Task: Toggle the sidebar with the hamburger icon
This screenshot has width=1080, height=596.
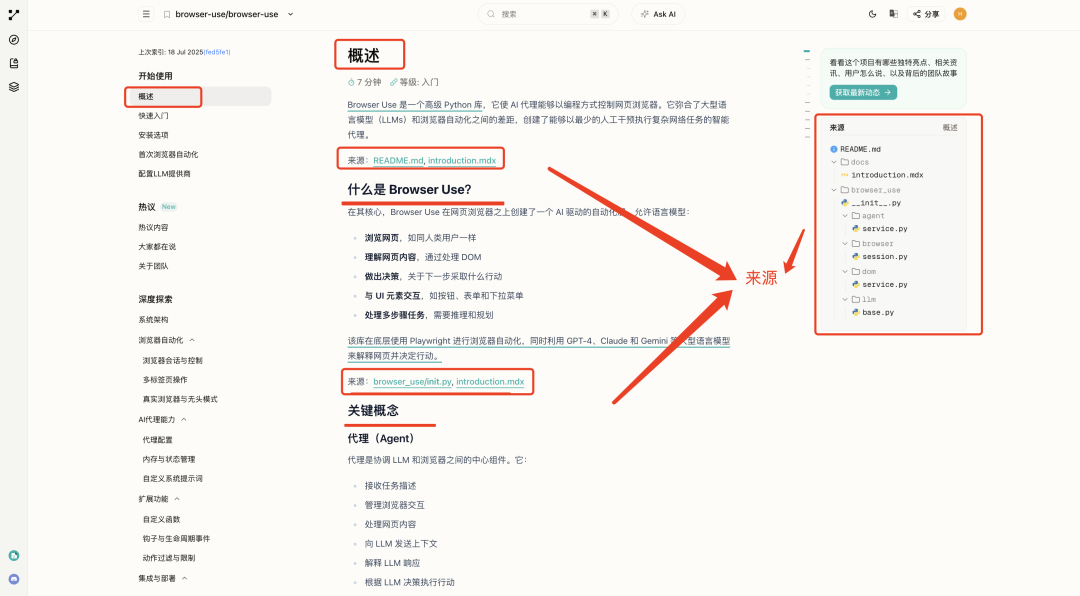Action: pyautogui.click(x=146, y=14)
